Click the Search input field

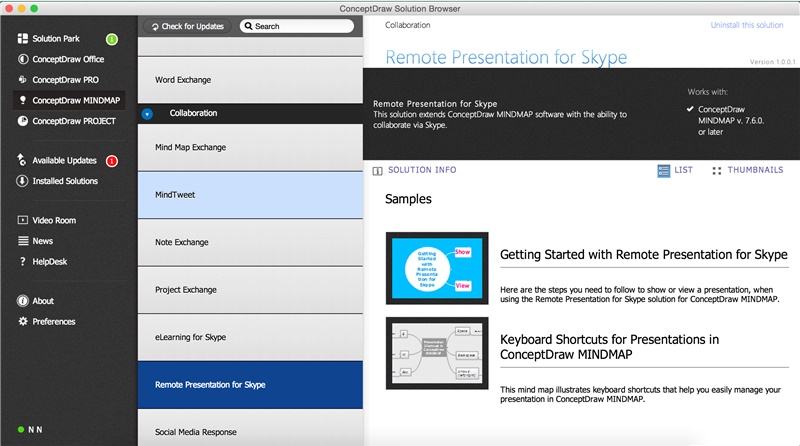click(x=297, y=26)
